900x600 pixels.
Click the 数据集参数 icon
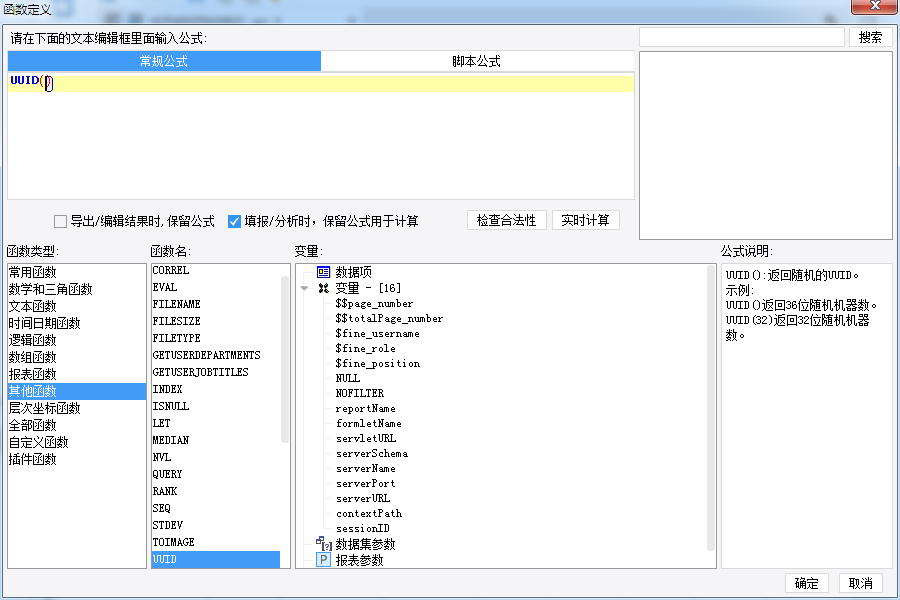pyautogui.click(x=324, y=543)
